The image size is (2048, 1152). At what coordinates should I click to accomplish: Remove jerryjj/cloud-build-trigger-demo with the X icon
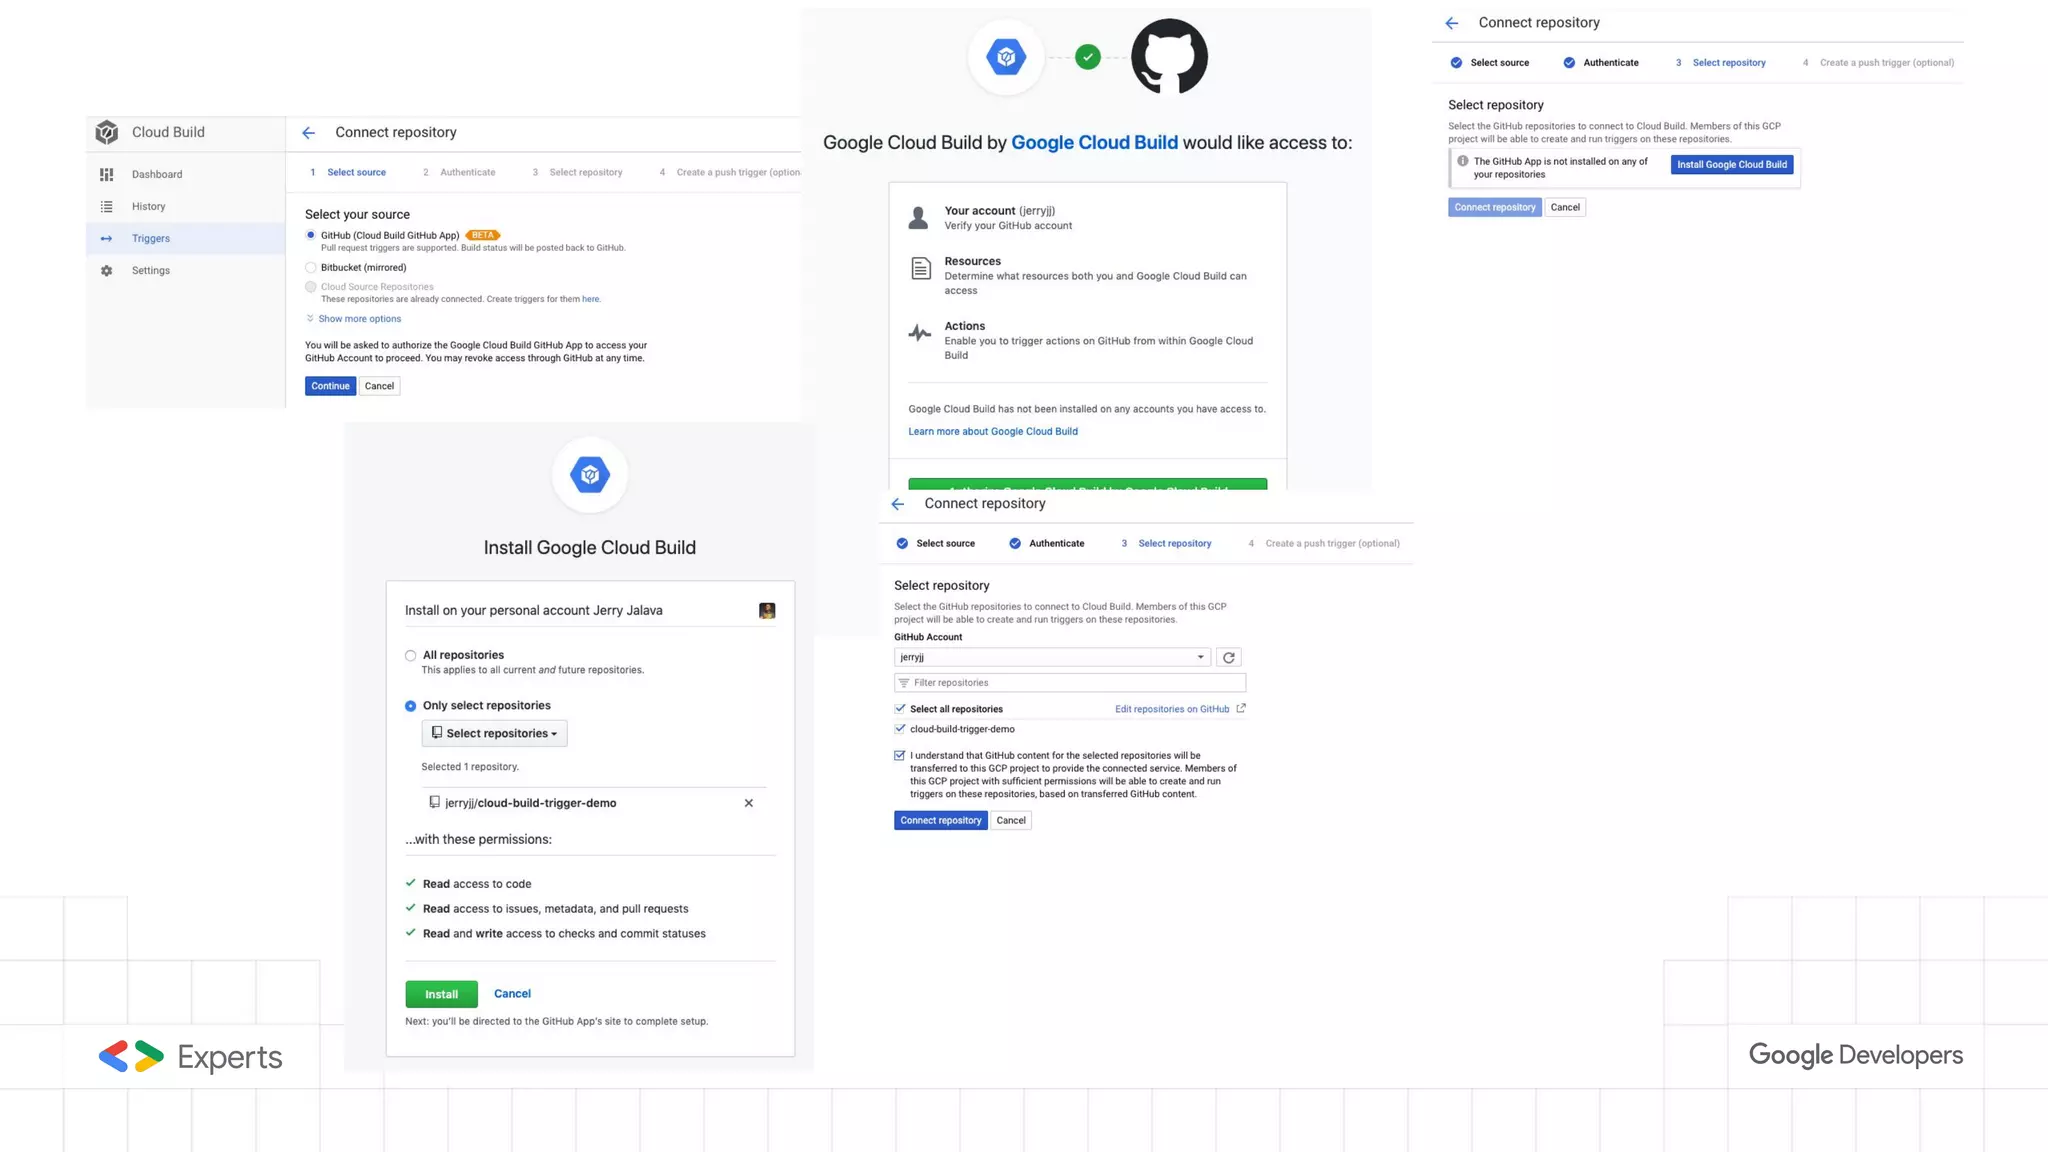point(748,803)
